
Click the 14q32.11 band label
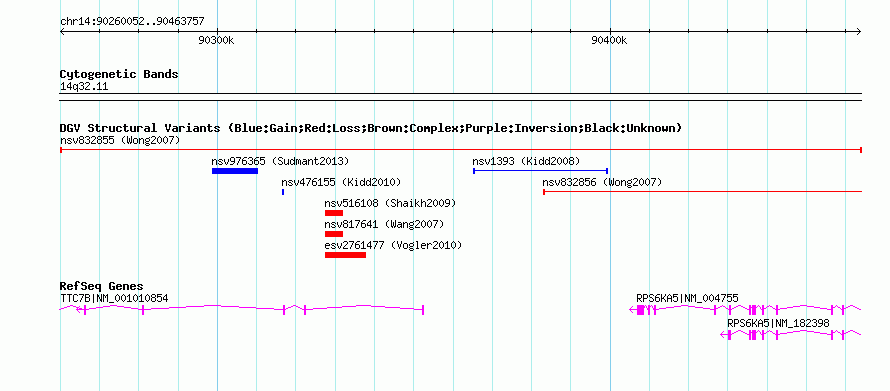[x=84, y=87]
